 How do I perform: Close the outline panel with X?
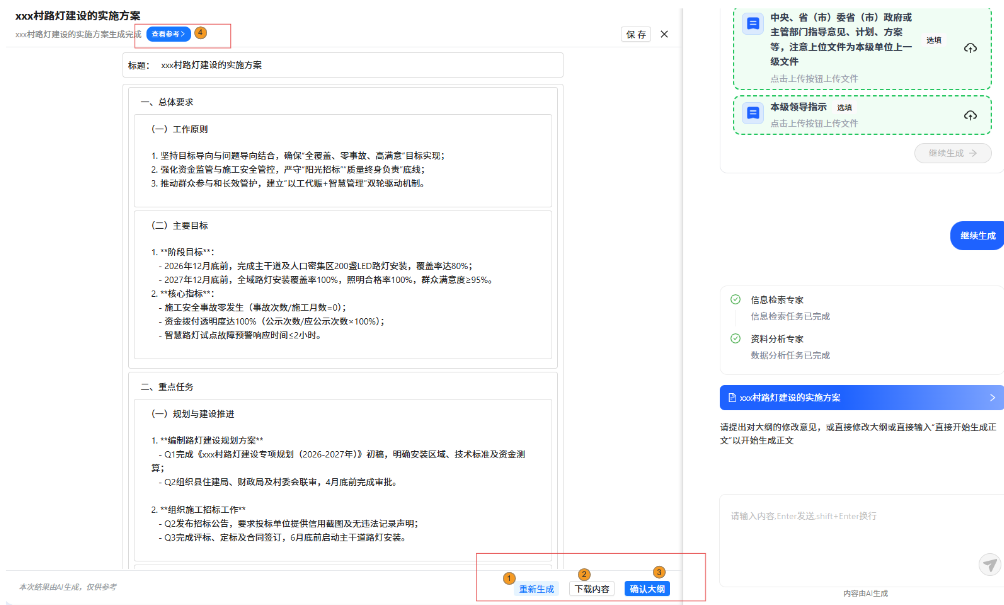[x=664, y=34]
